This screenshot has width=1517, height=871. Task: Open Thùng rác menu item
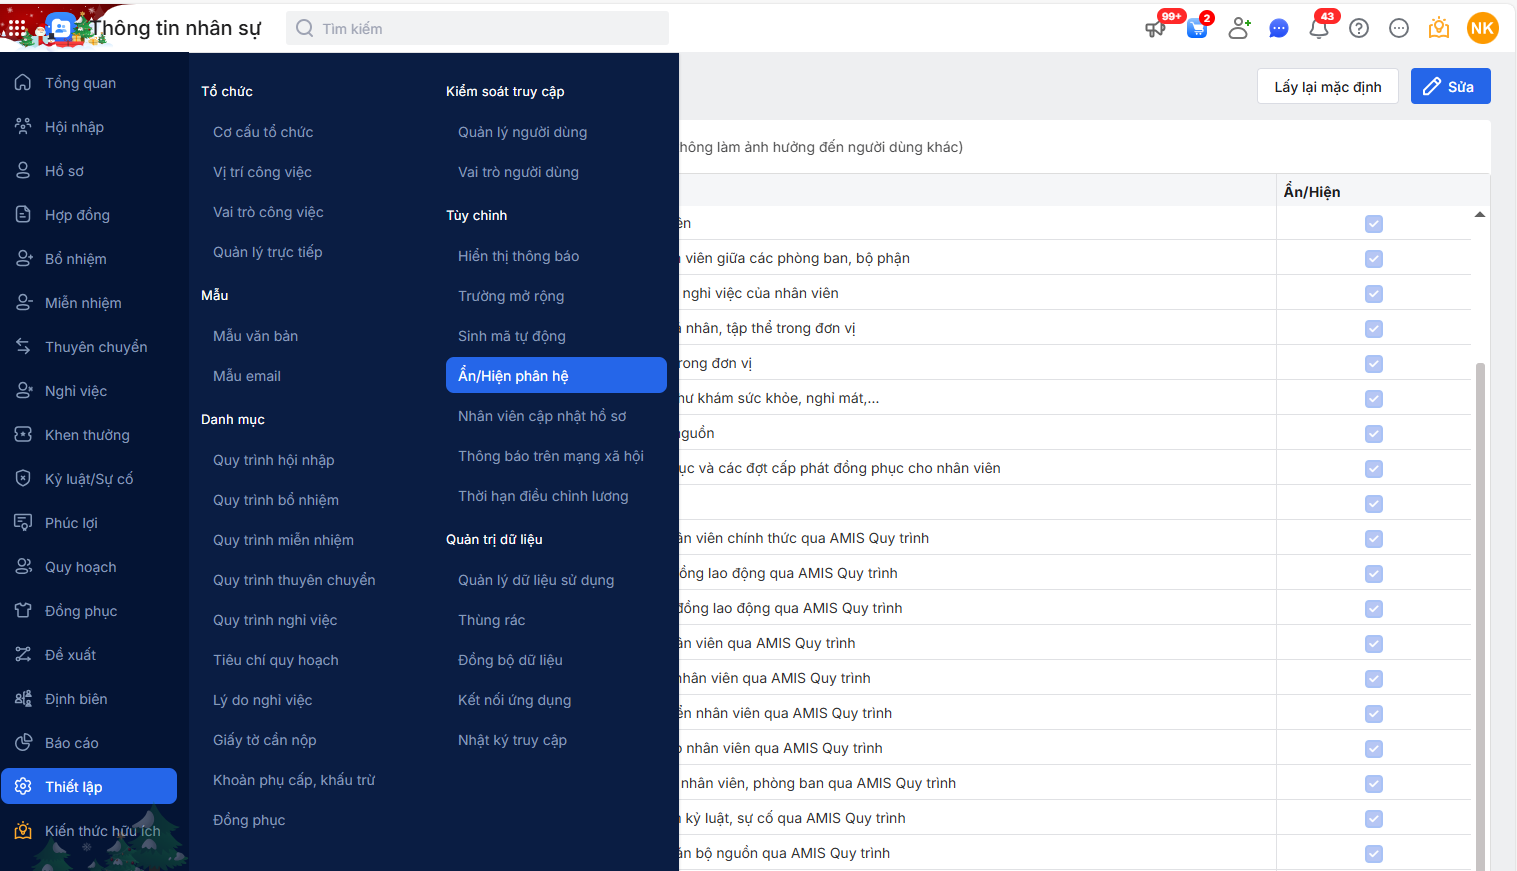coord(491,620)
